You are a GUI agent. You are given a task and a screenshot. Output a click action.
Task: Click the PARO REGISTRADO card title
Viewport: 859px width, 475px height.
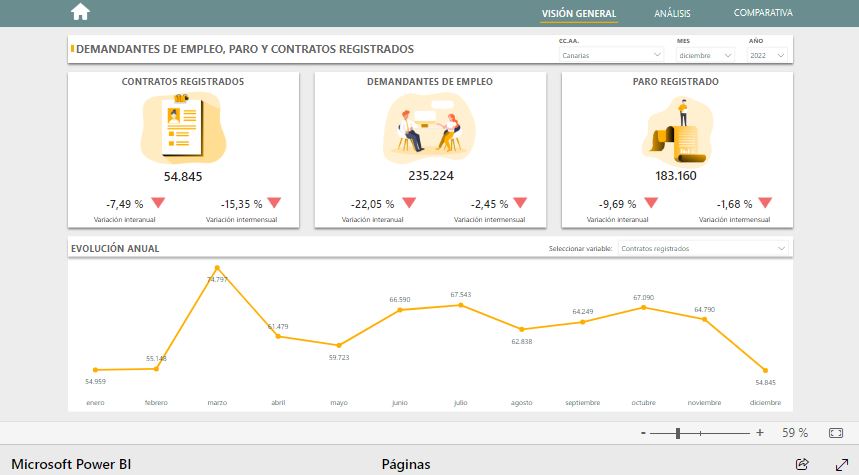pyautogui.click(x=676, y=82)
